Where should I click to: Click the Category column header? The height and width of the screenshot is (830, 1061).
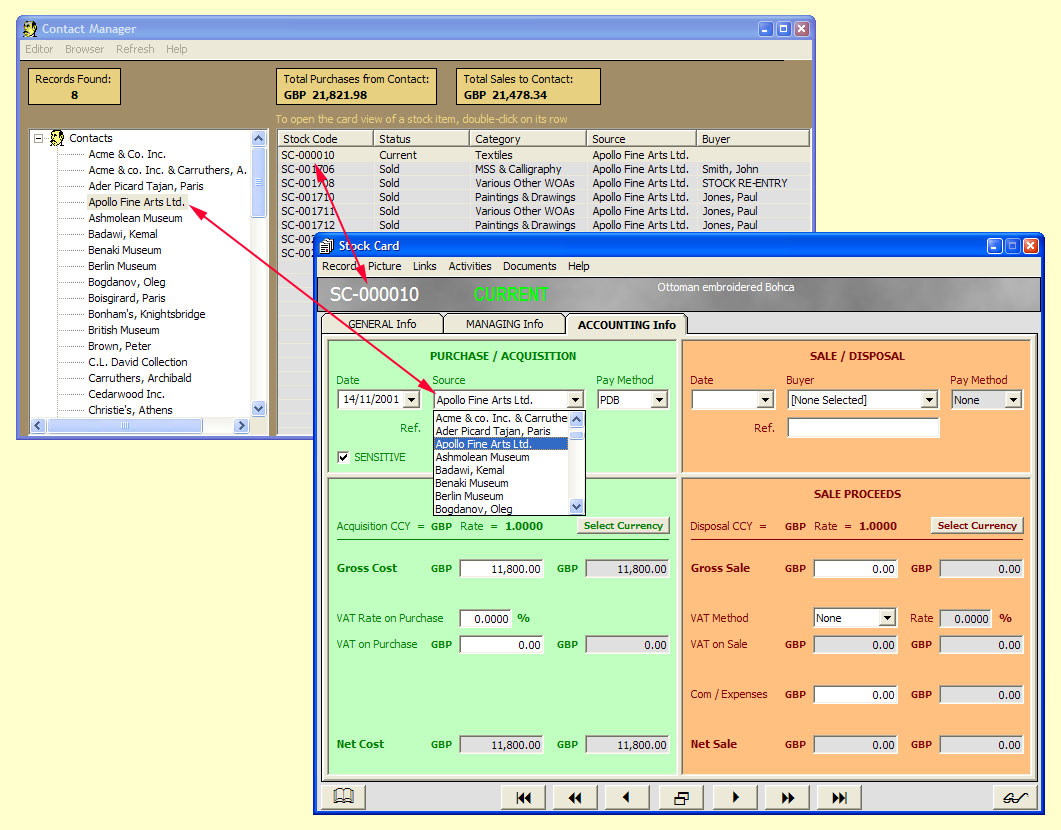point(527,139)
